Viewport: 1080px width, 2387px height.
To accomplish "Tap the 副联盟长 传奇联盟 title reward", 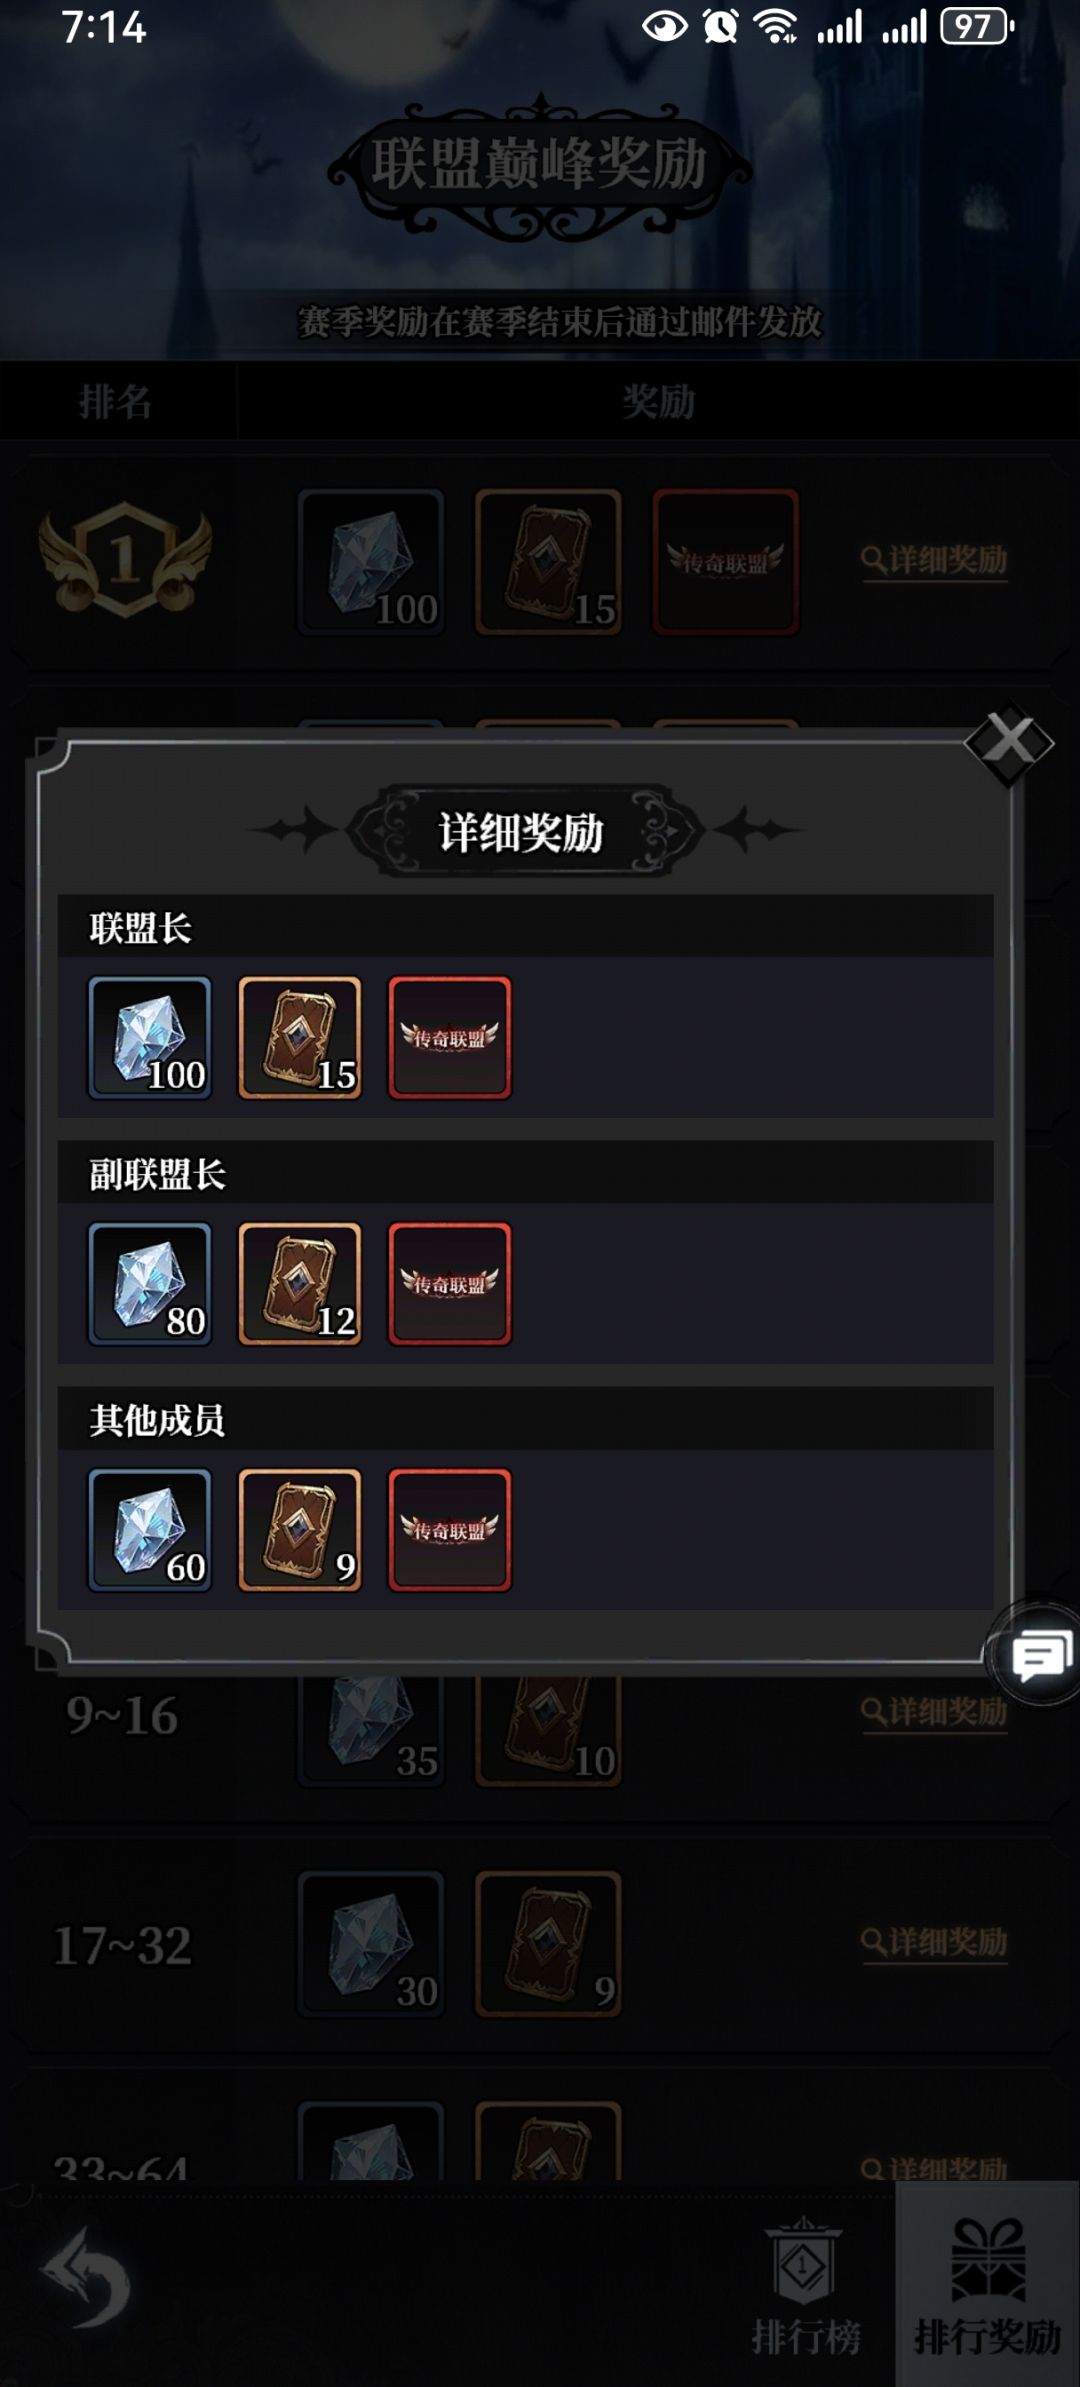I will tap(450, 1284).
